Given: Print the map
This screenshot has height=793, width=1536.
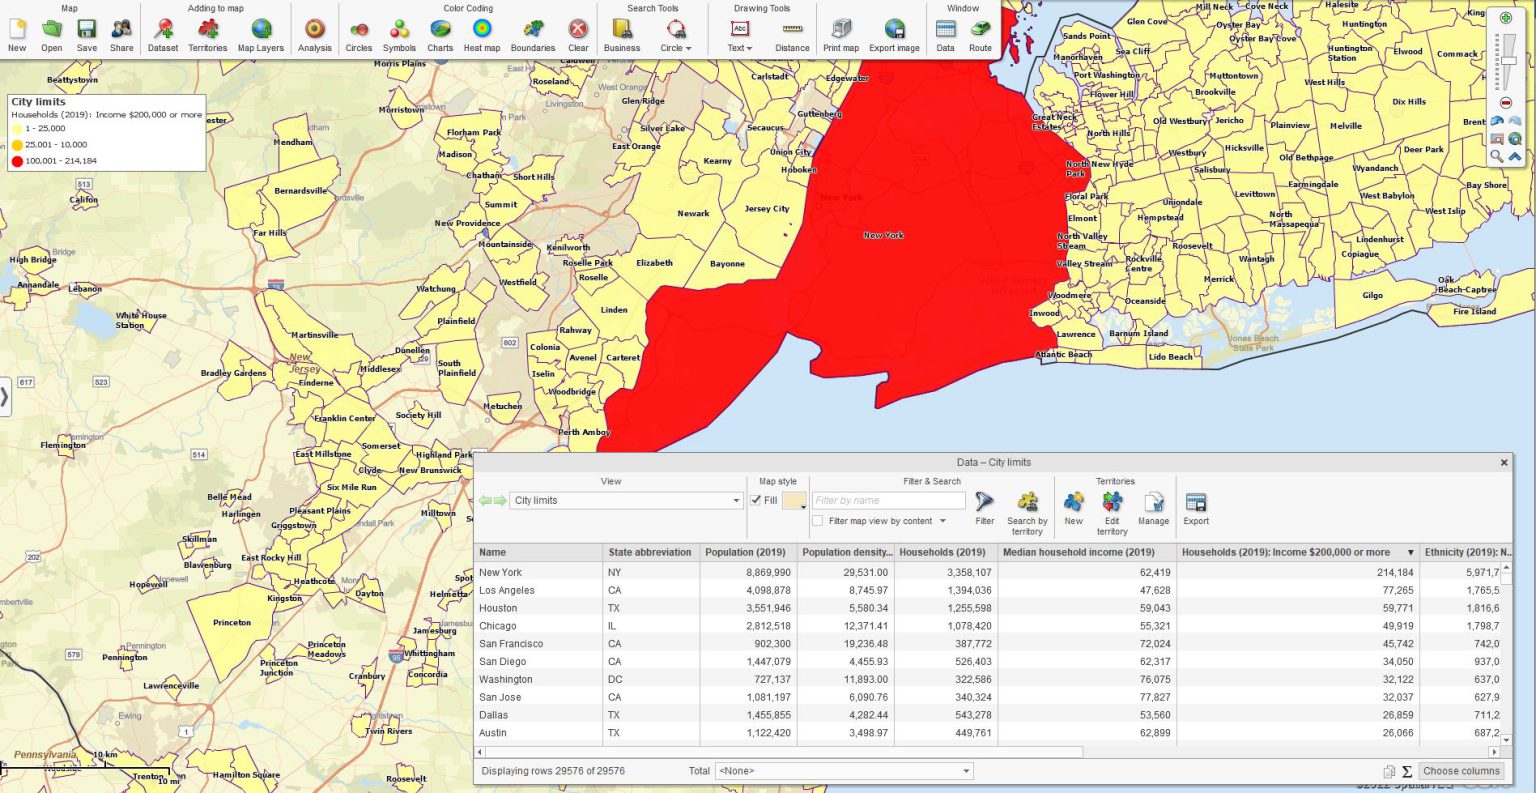Looking at the screenshot, I should click(841, 34).
